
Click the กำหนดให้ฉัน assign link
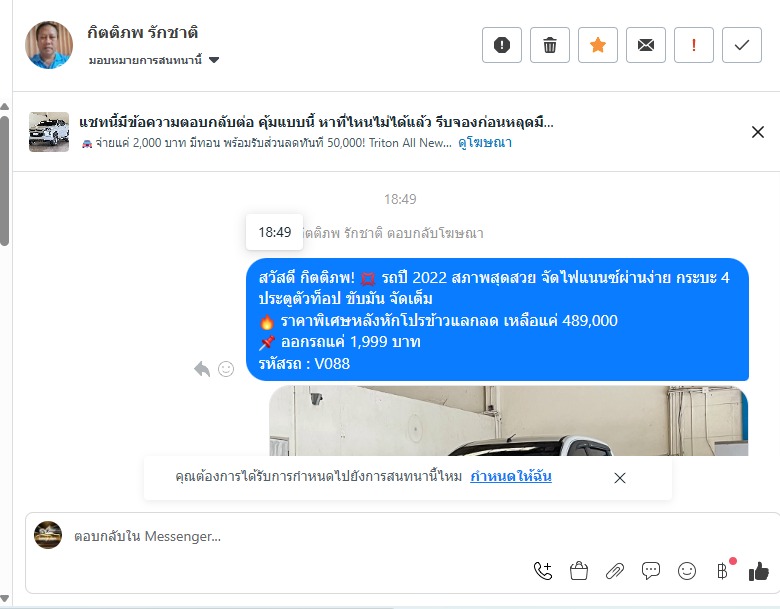click(x=511, y=476)
